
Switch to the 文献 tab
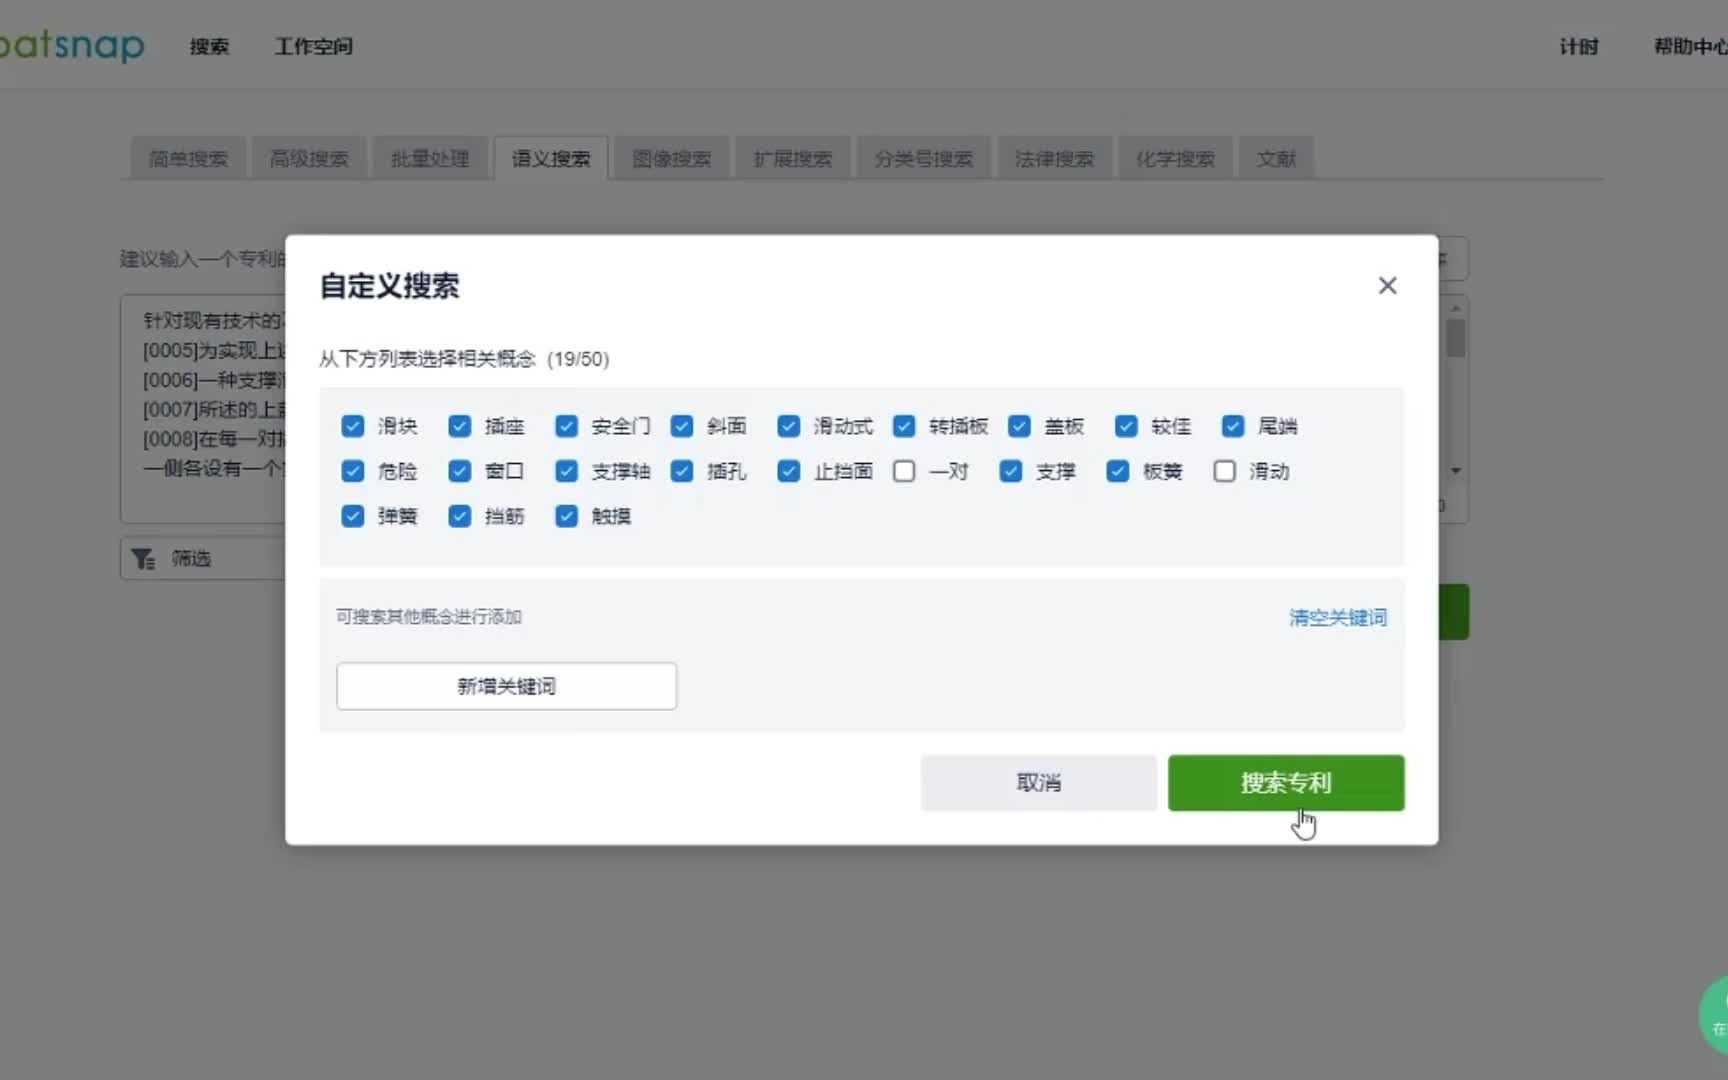tap(1277, 159)
